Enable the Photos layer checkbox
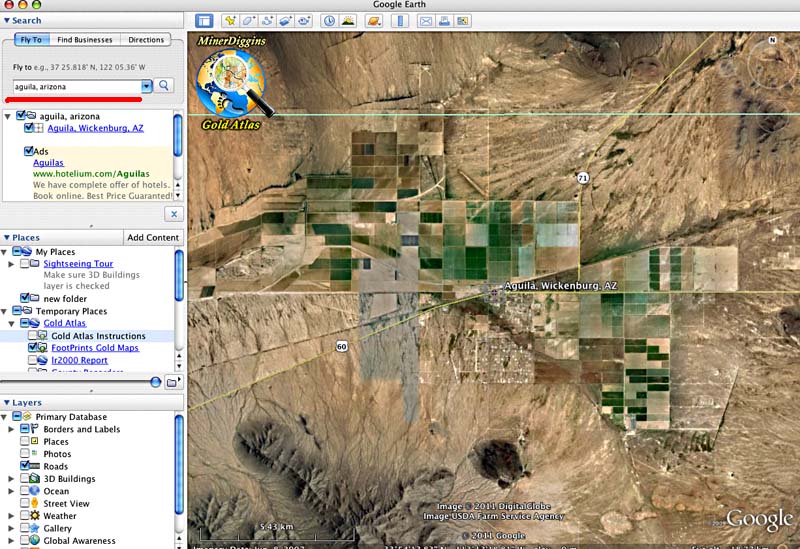This screenshot has width=800, height=549. pyautogui.click(x=24, y=454)
